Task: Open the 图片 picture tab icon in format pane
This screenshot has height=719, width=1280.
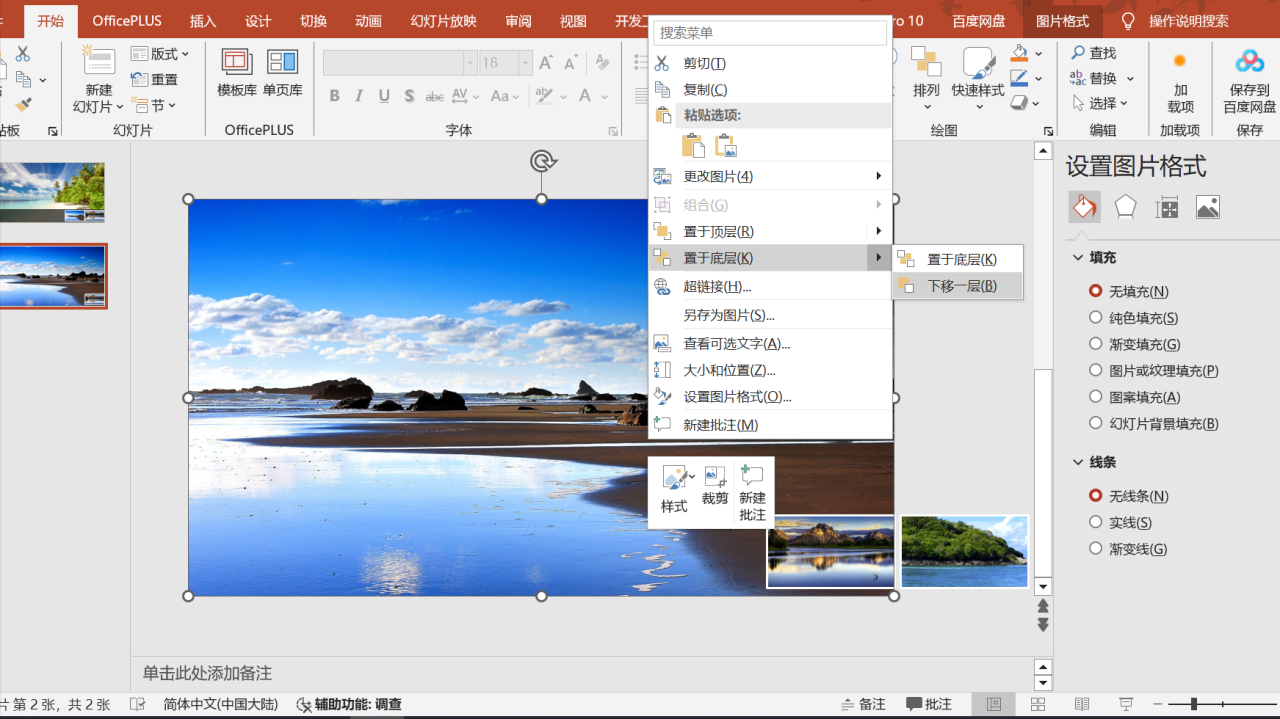Action: [x=1208, y=207]
